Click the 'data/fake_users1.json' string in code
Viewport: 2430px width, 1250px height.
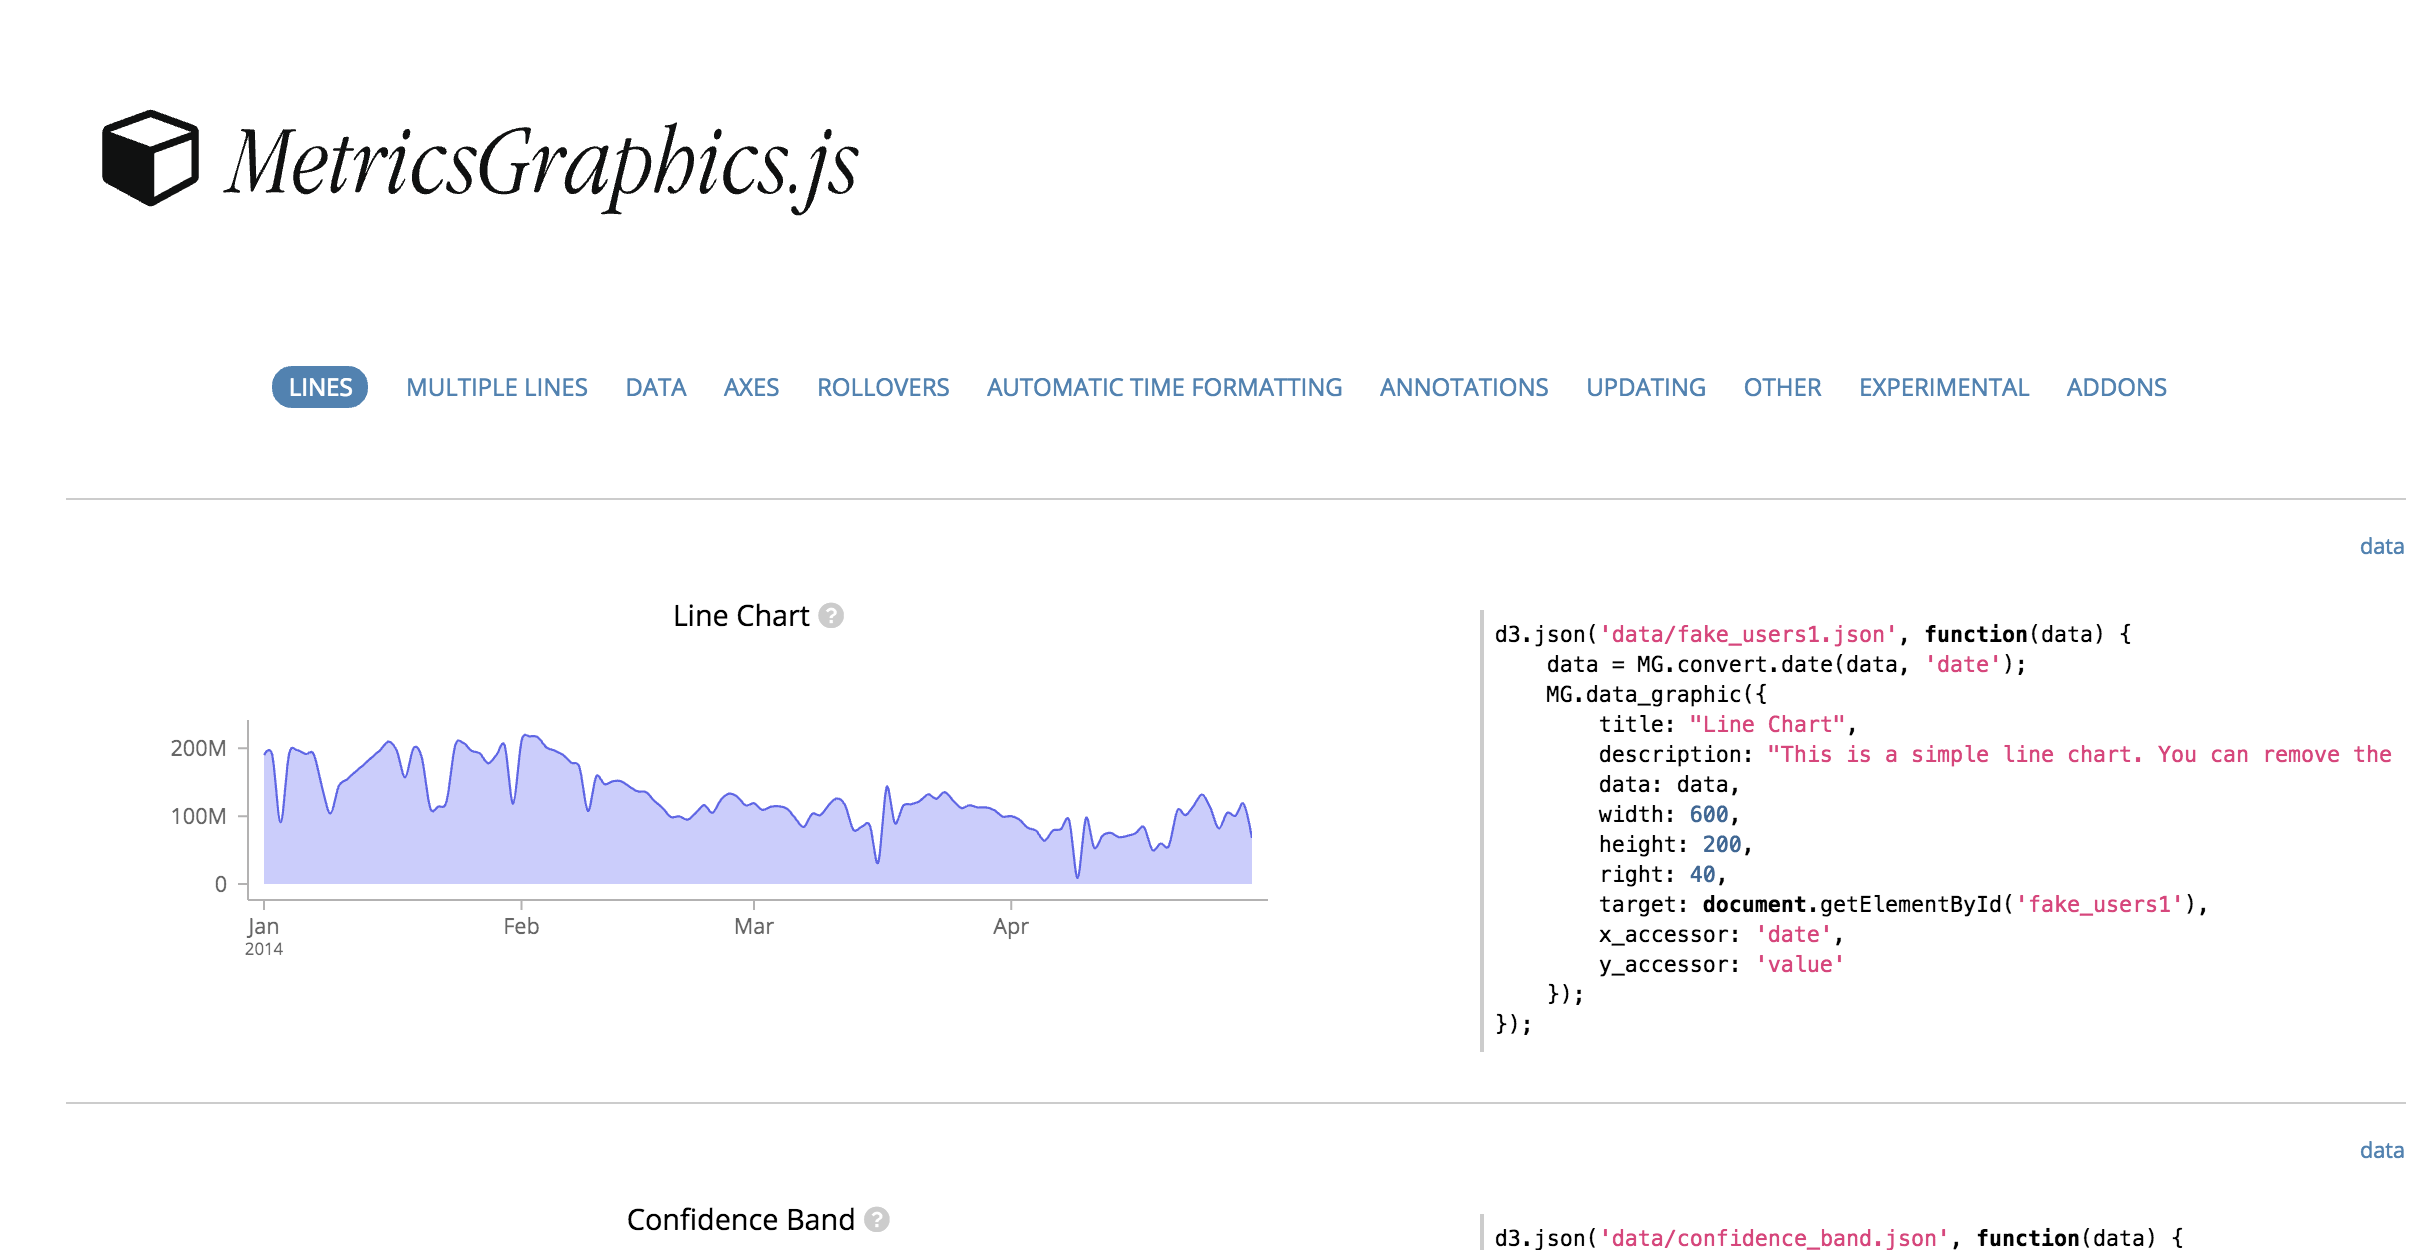click(1749, 634)
